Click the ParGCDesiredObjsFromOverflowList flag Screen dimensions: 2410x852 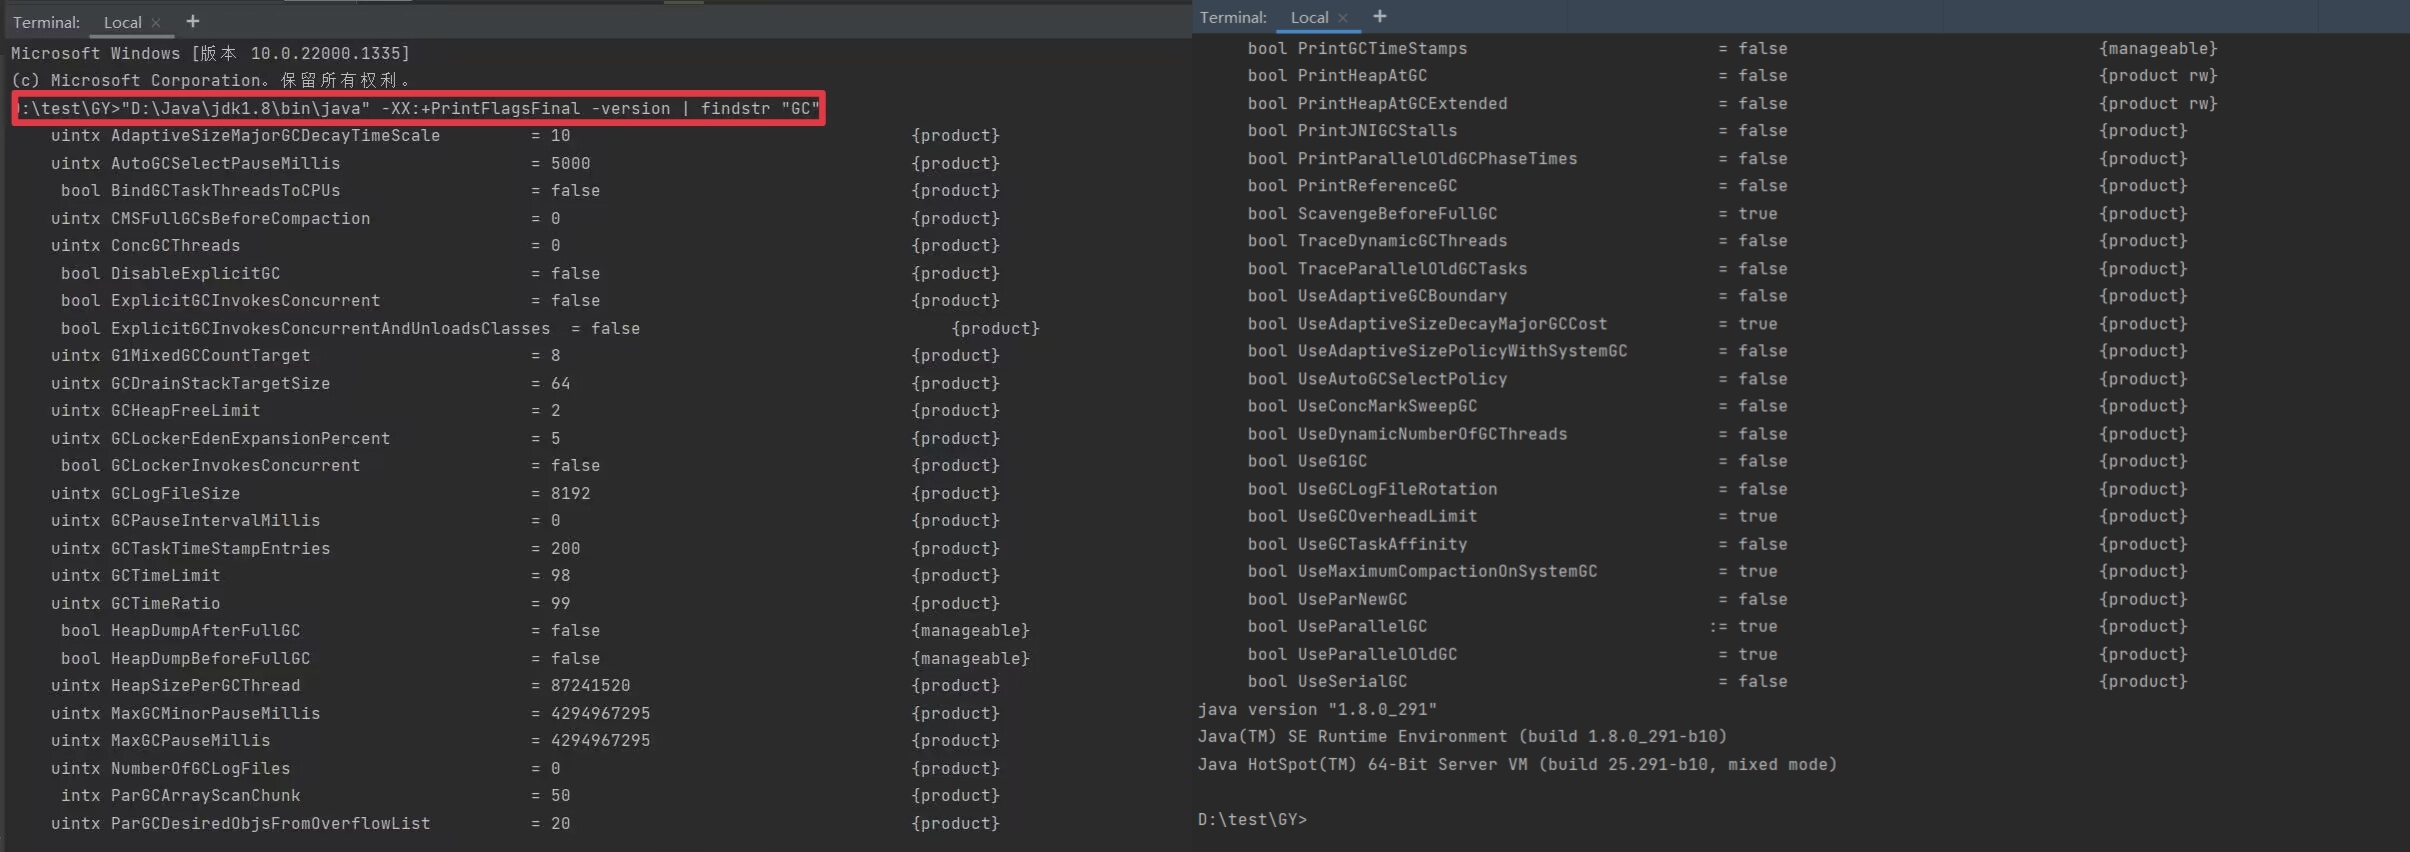click(270, 823)
